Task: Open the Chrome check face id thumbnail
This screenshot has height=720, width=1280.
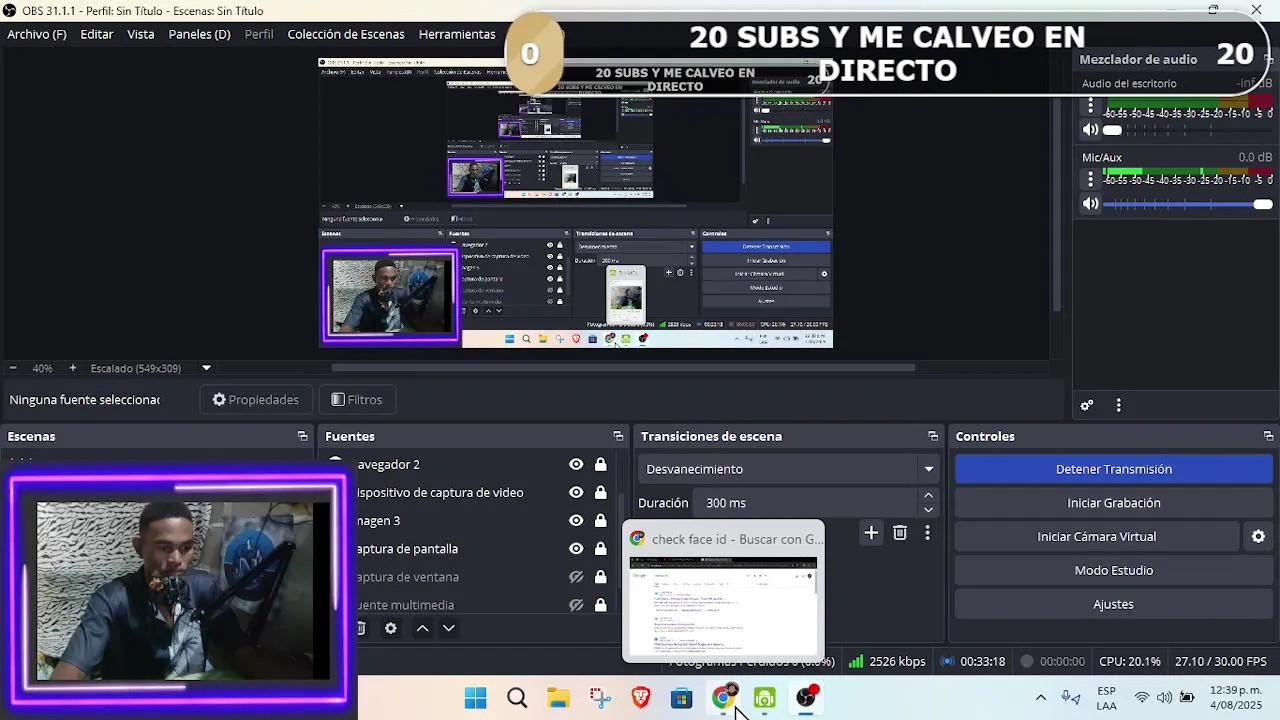Action: click(x=723, y=591)
